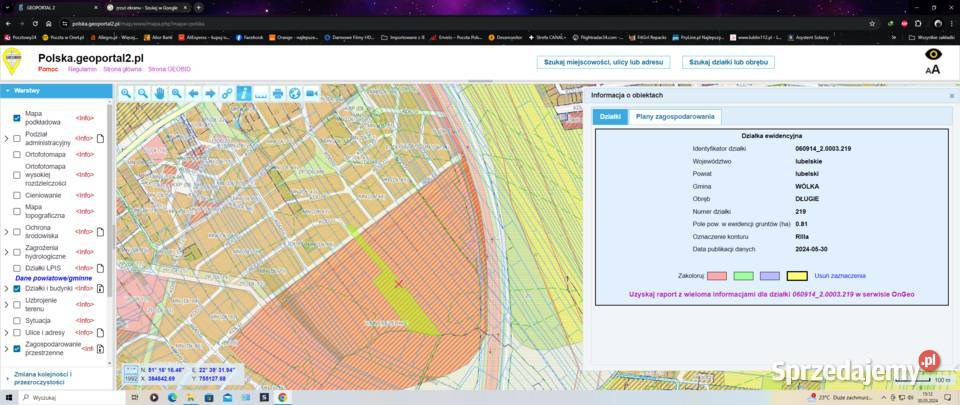Image resolution: width=960 pixels, height=405 pixels.
Task: Collapse the Warstwy panel header
Action: pyautogui.click(x=56, y=91)
